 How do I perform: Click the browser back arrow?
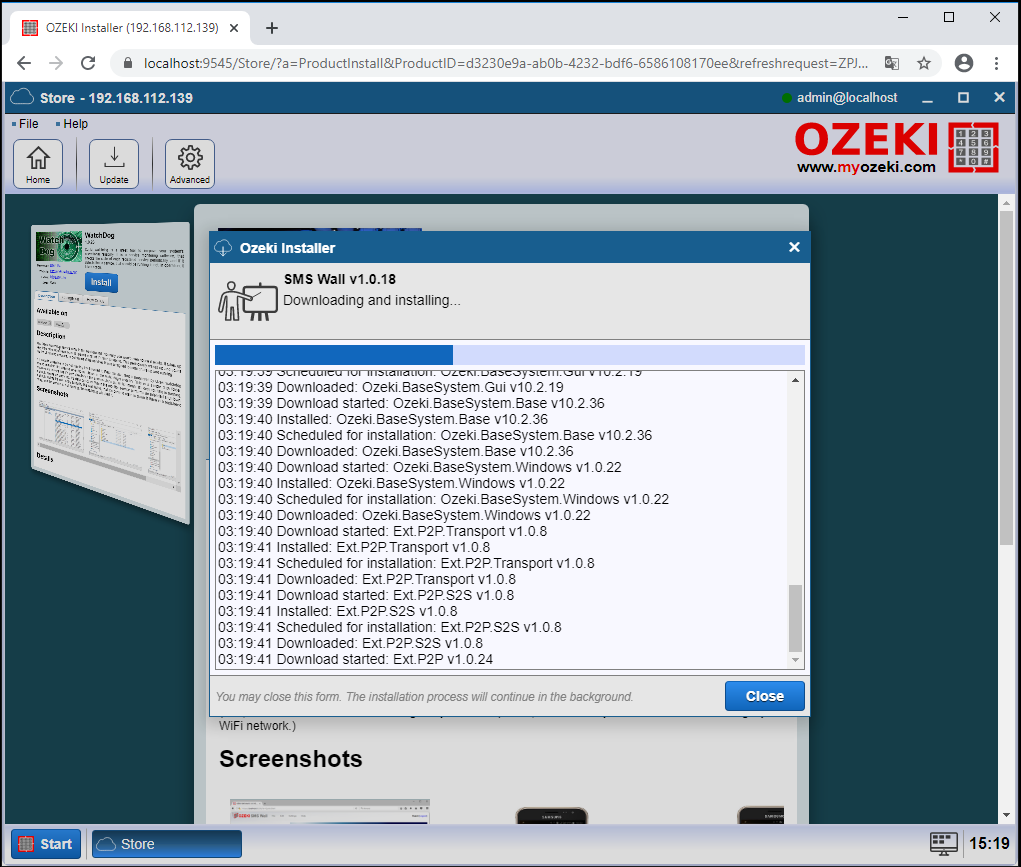click(x=24, y=63)
